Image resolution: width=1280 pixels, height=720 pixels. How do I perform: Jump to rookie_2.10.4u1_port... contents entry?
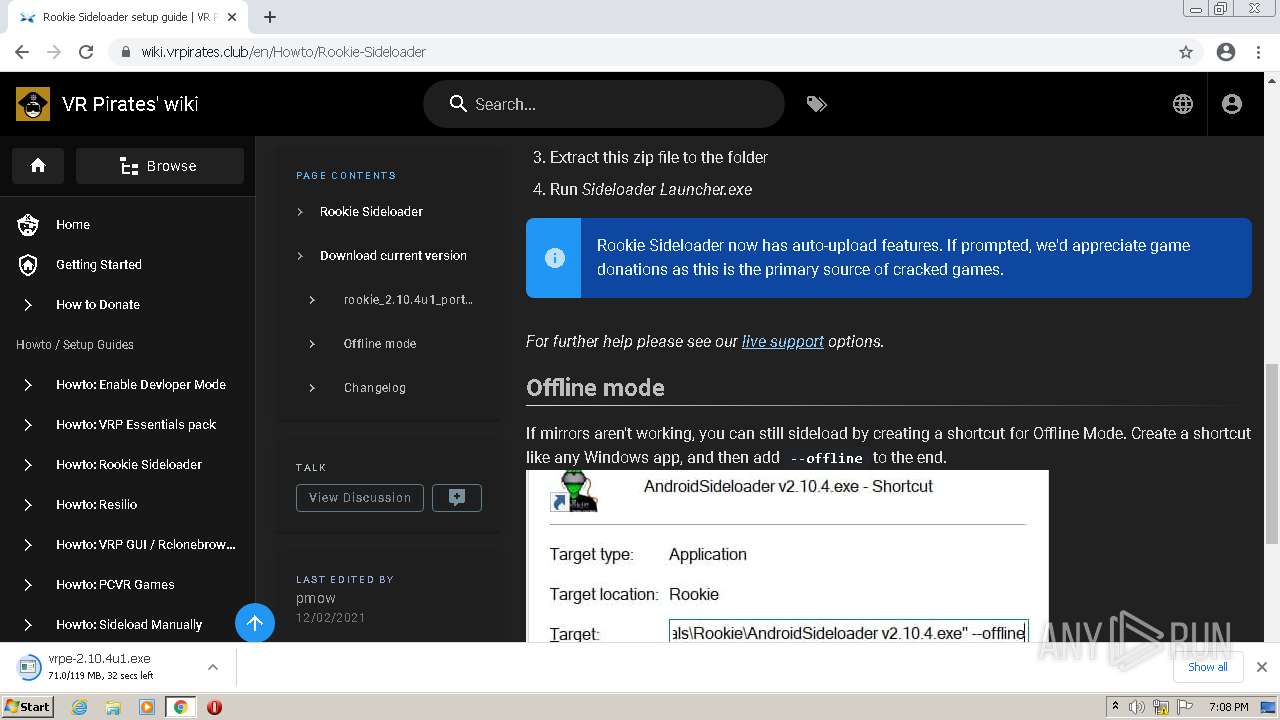(x=408, y=299)
